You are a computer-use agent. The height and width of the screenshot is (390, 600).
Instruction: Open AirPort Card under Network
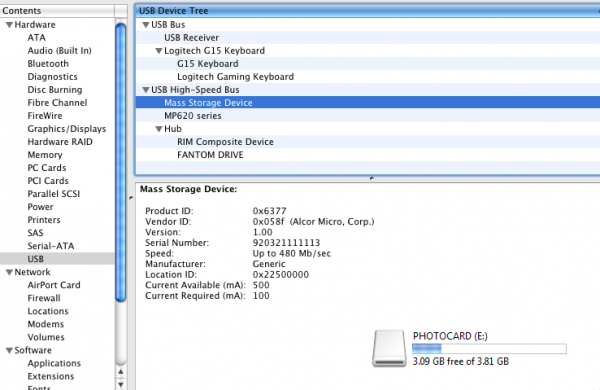coord(54,285)
